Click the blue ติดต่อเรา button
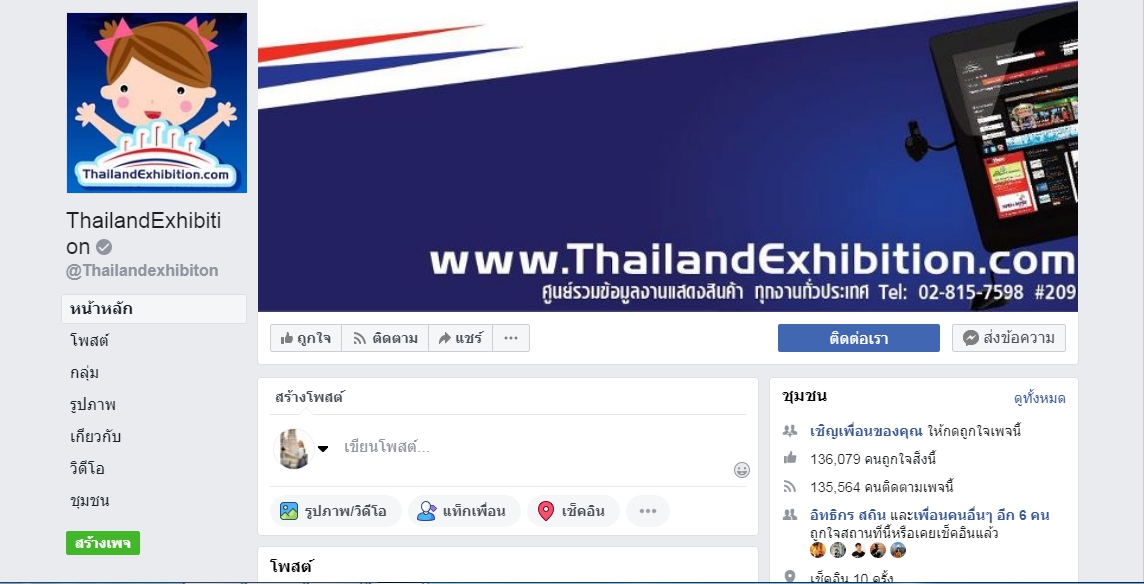 tap(859, 338)
